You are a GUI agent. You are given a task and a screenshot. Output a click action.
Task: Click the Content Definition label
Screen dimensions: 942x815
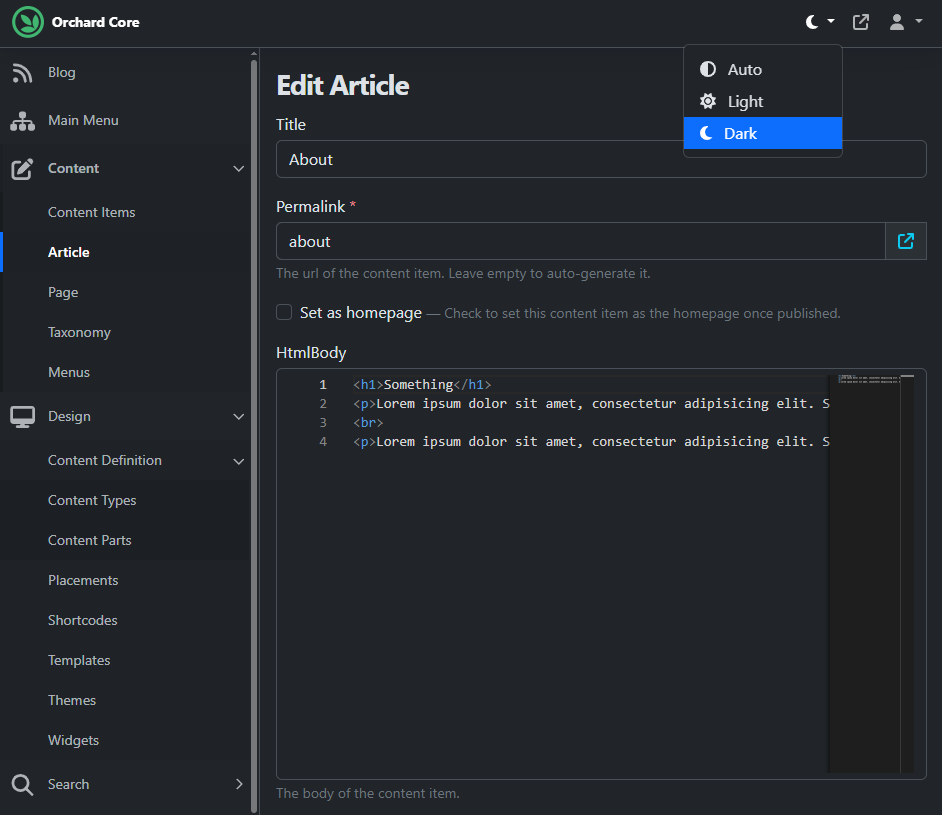(105, 461)
